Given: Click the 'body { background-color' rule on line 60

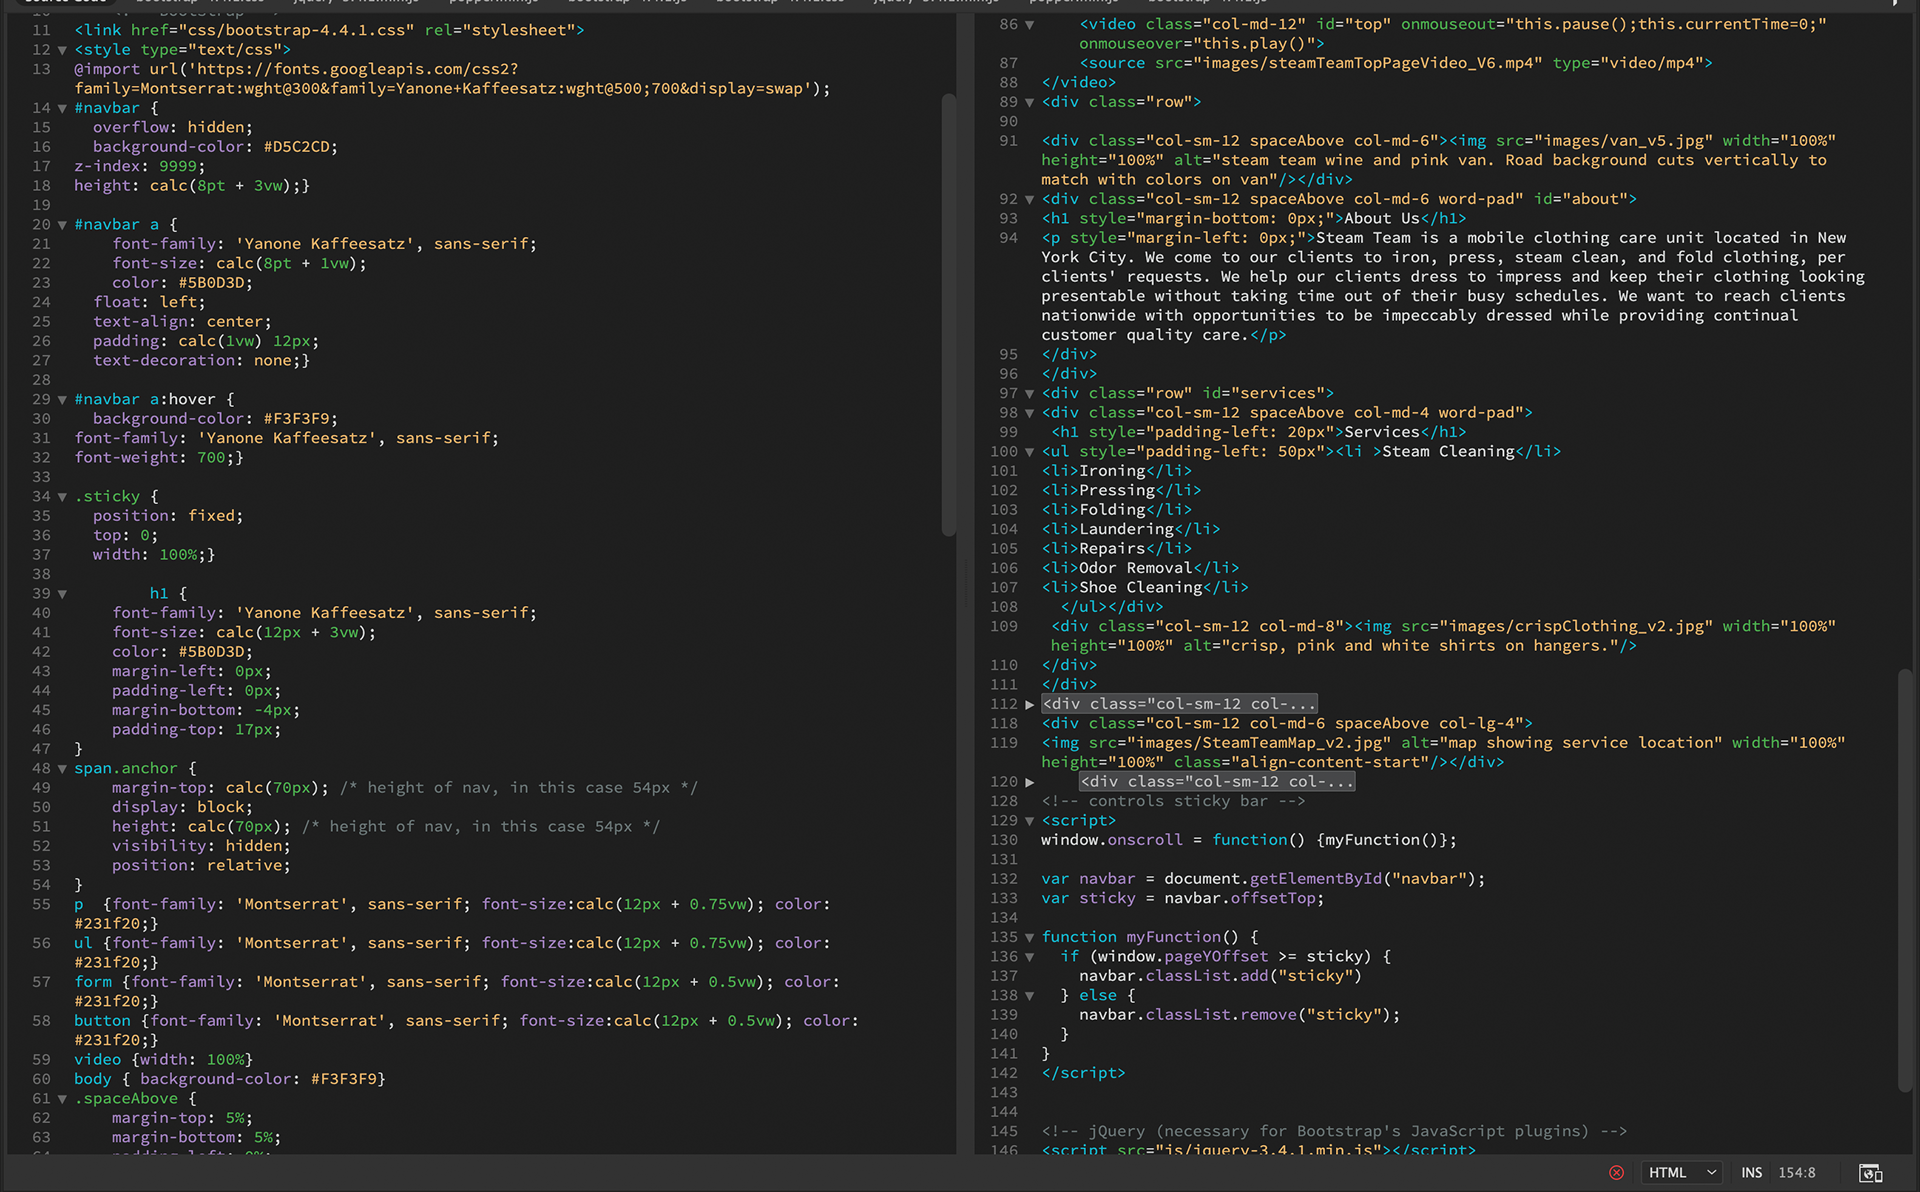Looking at the screenshot, I should coord(230,1079).
